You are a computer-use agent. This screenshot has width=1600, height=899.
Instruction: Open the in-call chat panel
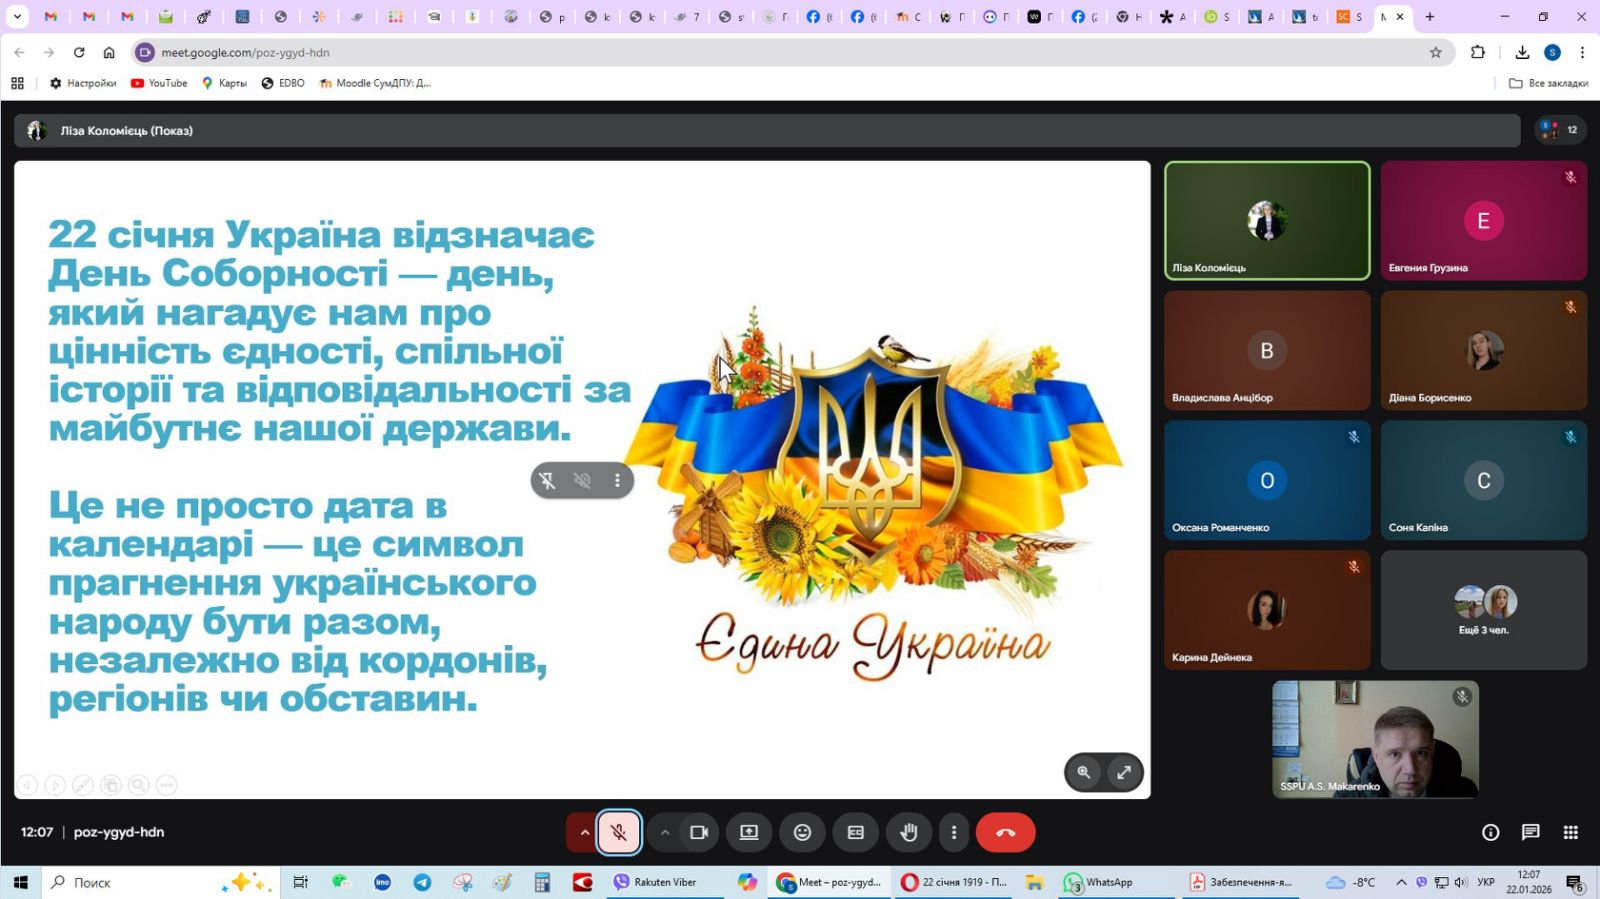point(1530,832)
